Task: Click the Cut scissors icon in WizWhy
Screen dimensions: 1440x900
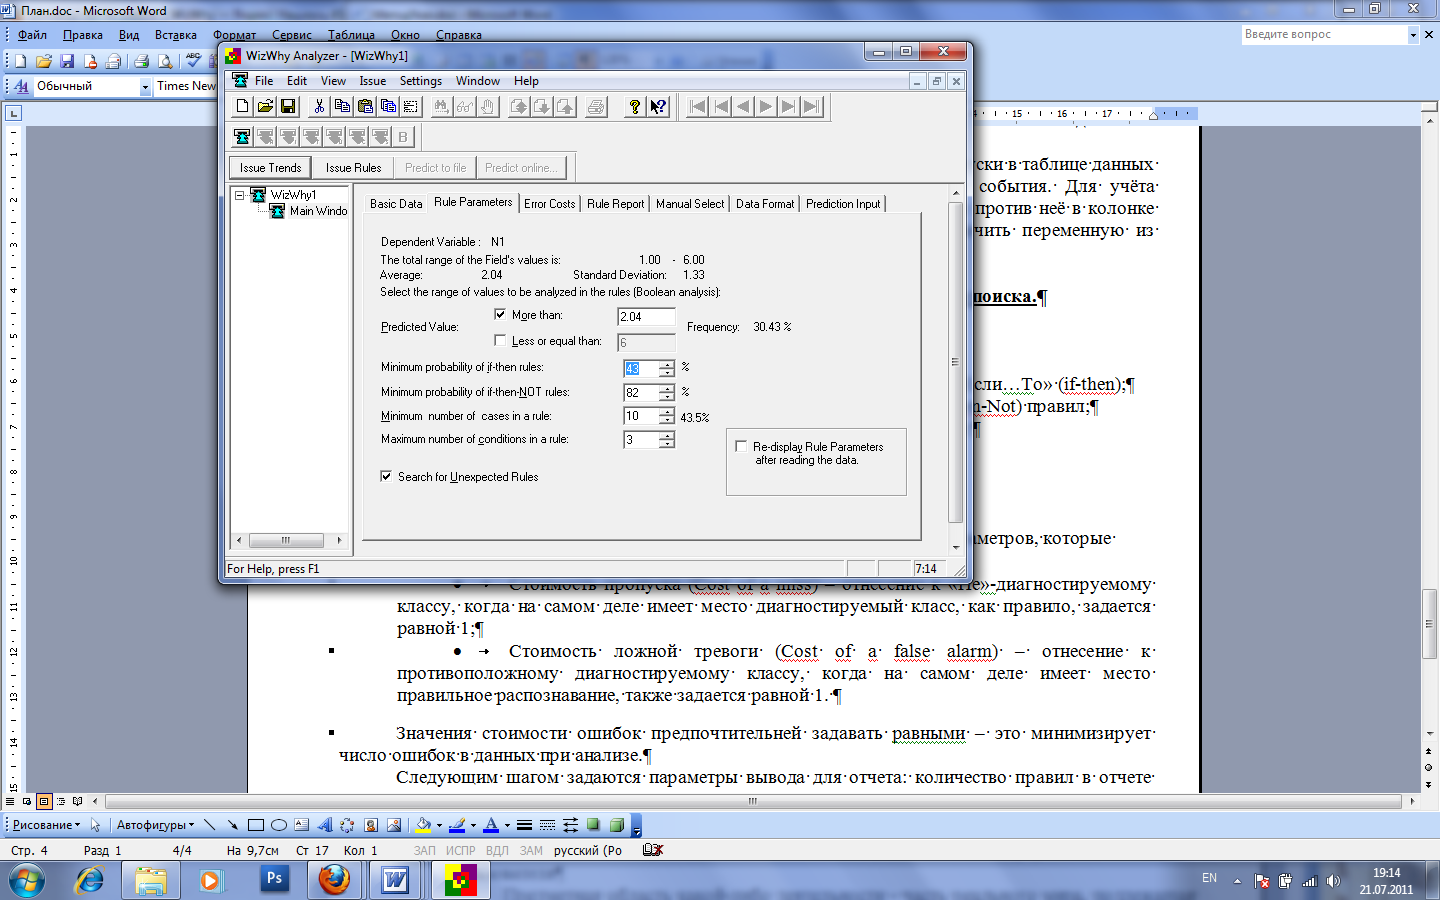Action: click(x=319, y=107)
